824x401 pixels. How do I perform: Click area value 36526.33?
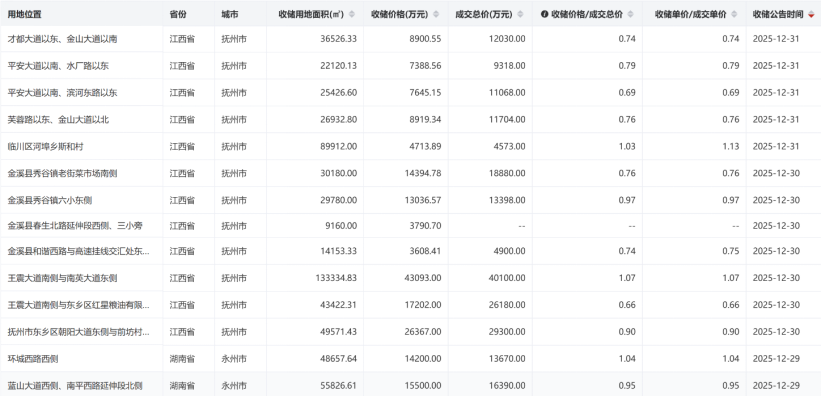coord(338,39)
